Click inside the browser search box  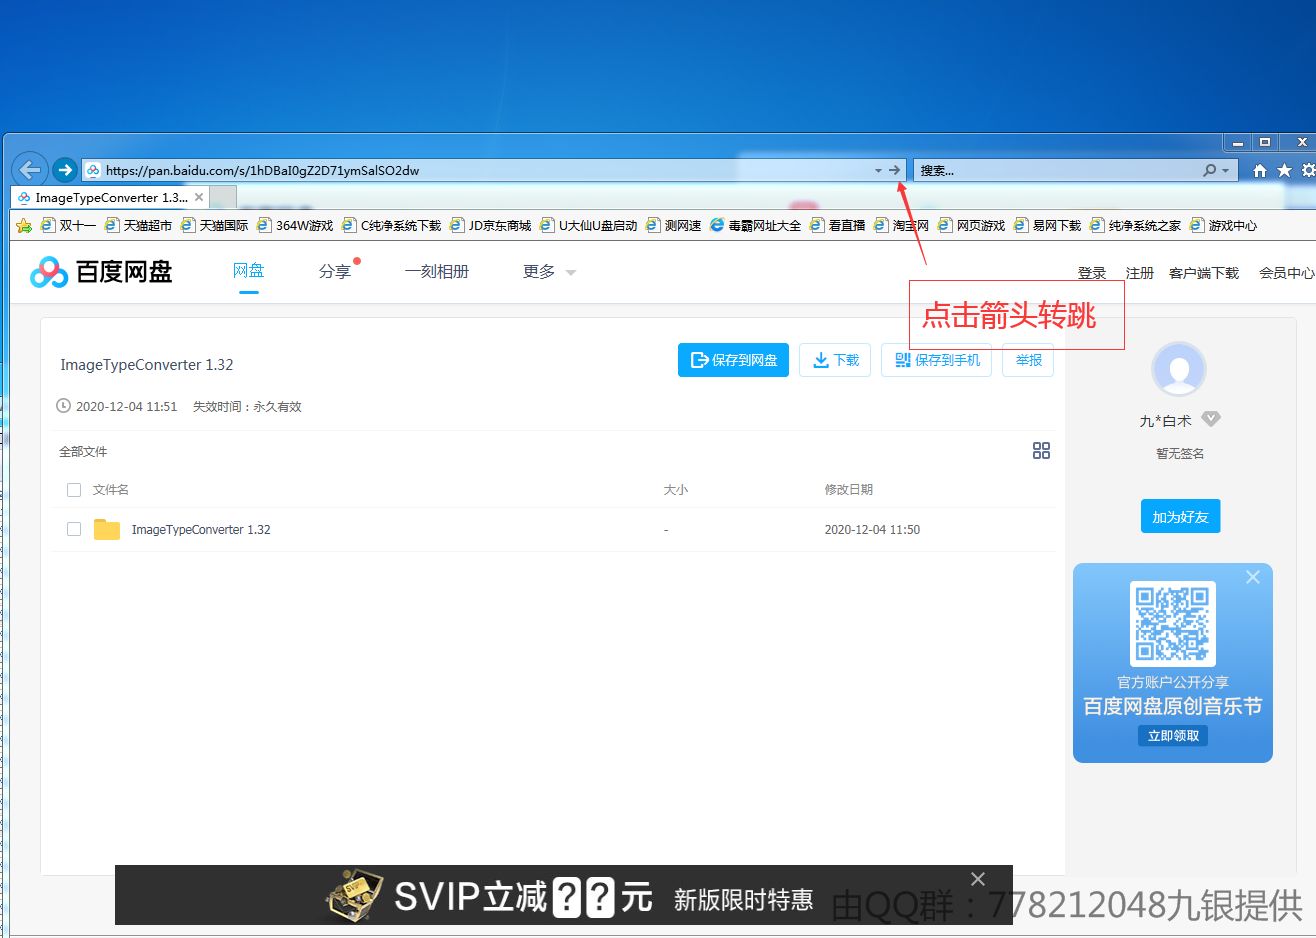tap(1058, 171)
